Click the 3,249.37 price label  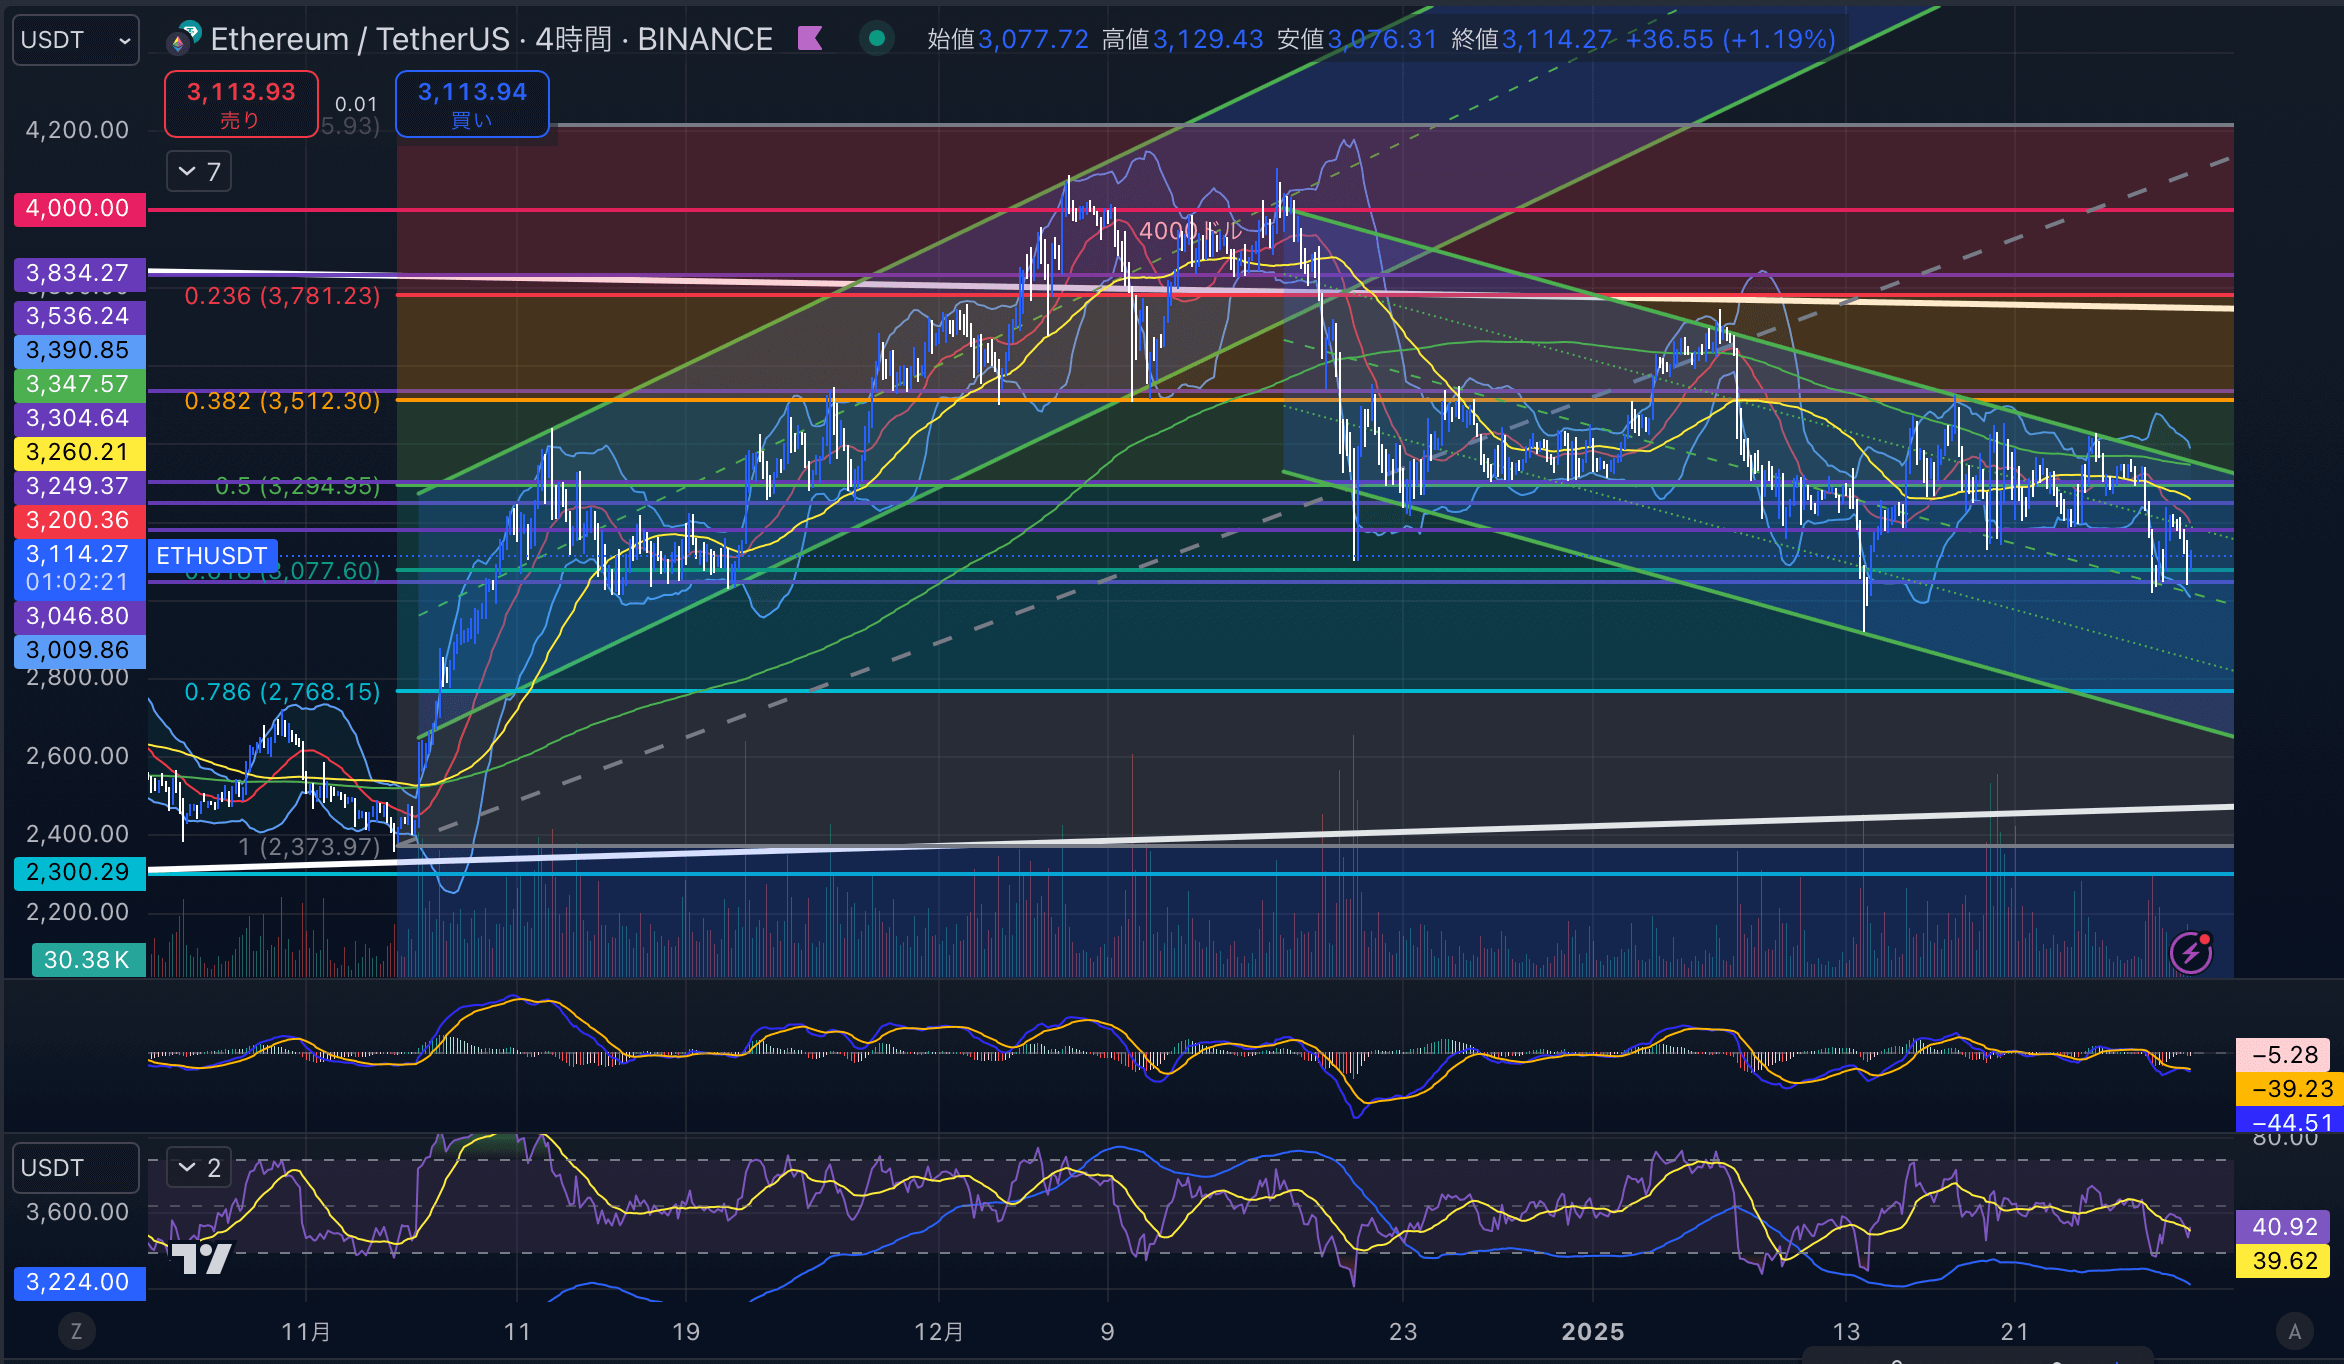[79, 486]
